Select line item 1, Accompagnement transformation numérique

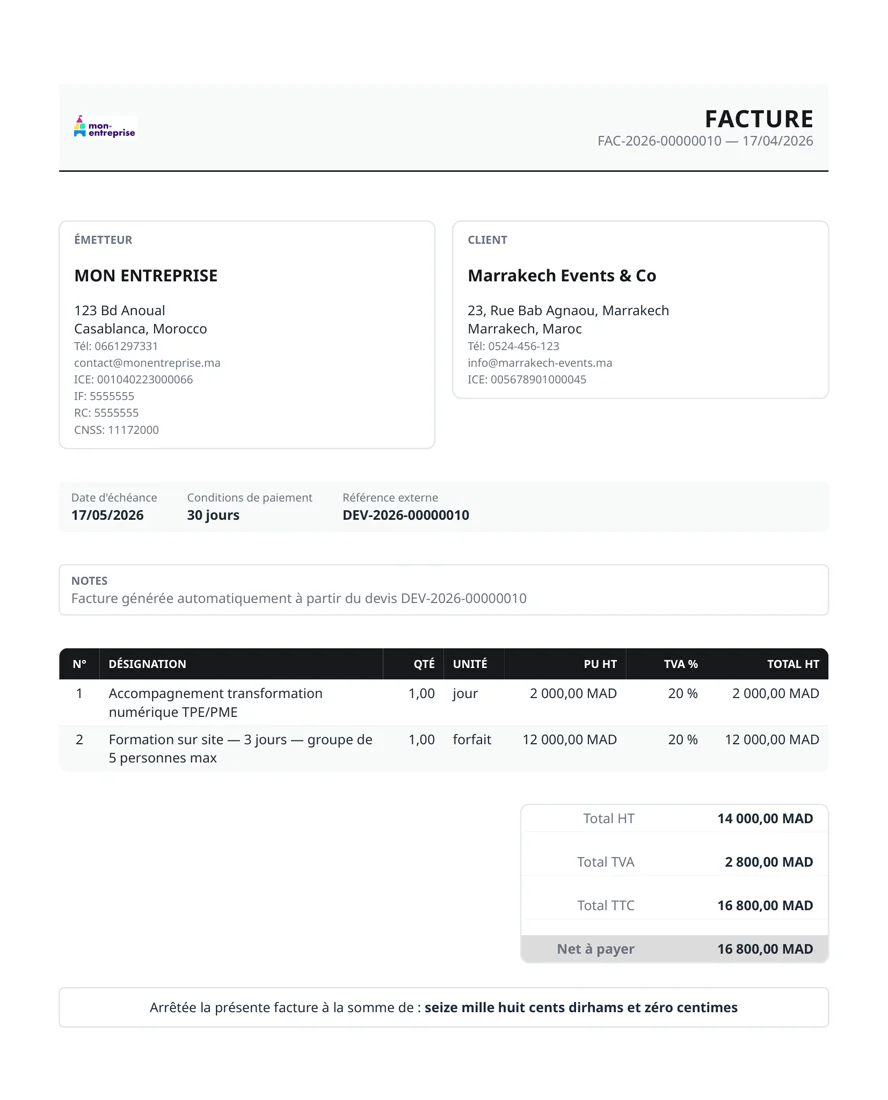point(215,702)
